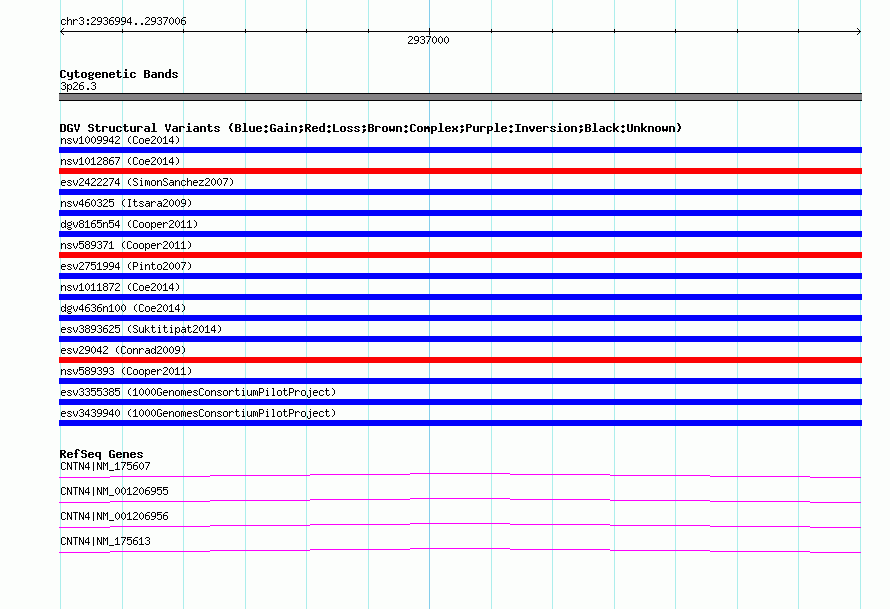Click the gray 3p26.3 cytogenetic band bar
Viewport: 890px width, 609px height.
460,97
